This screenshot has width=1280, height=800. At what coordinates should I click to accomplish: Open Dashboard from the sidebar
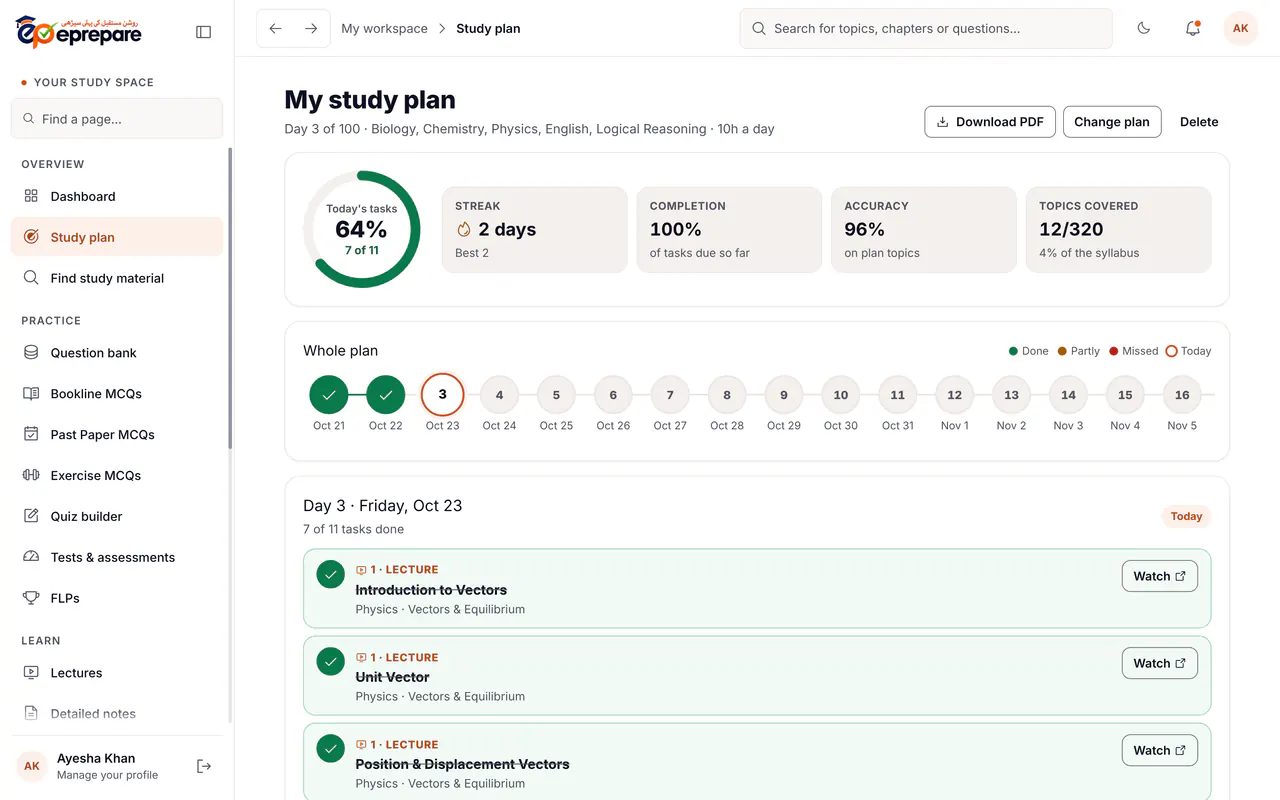(117, 196)
